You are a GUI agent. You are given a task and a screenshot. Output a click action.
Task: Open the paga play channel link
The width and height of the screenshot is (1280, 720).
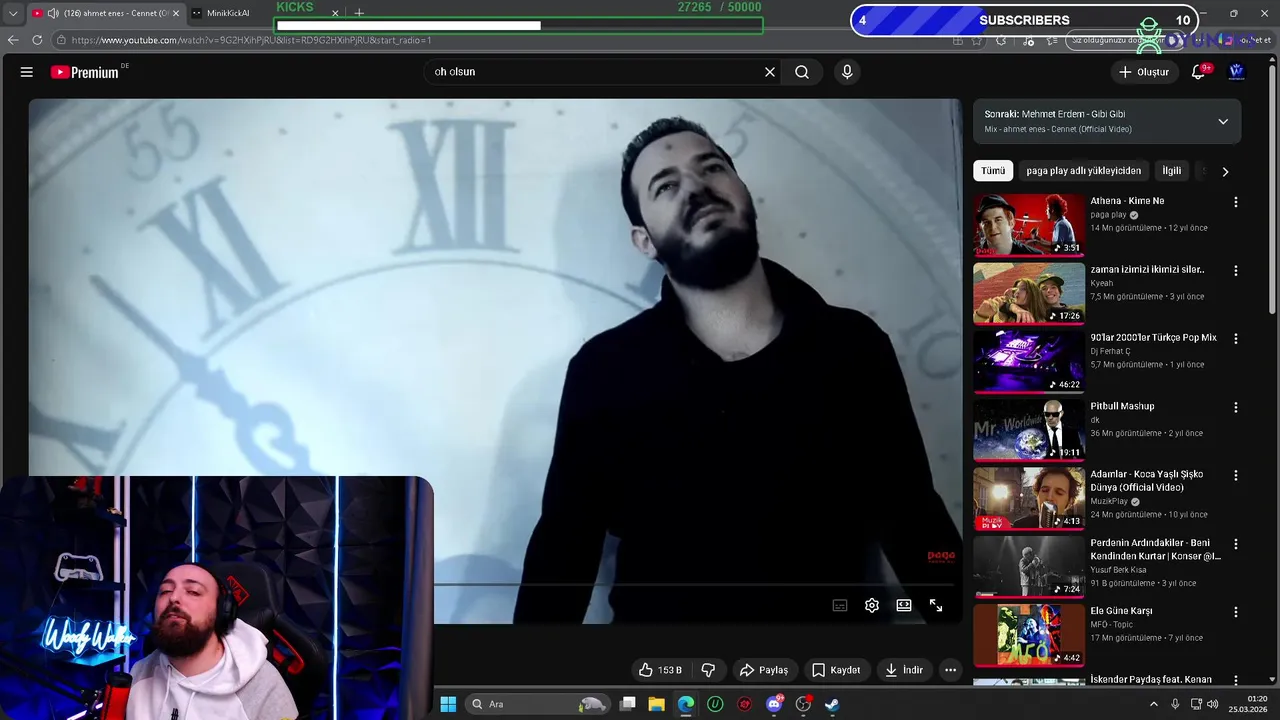(x=1108, y=215)
